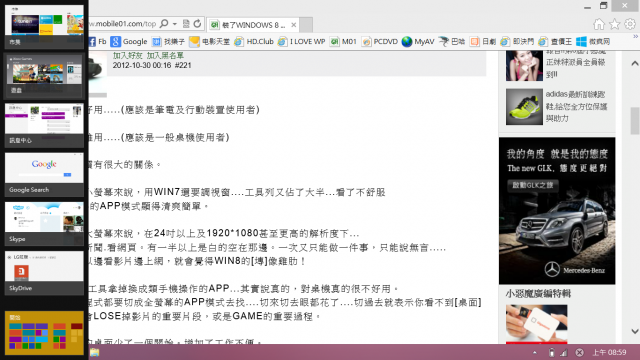The image size is (640, 360).
Task: Open the 開始 Start screen thumbnail
Action: point(44,333)
